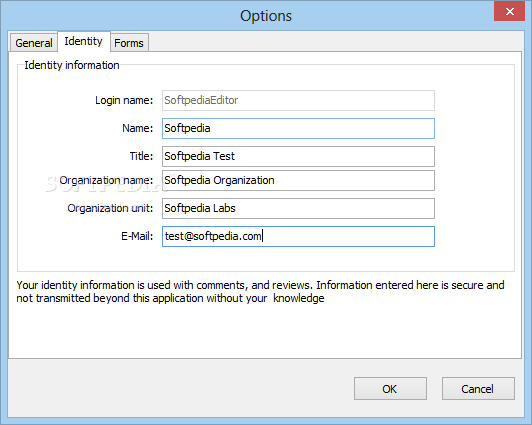532x425 pixels.
Task: Close the Options dialog window
Action: click(x=509, y=11)
